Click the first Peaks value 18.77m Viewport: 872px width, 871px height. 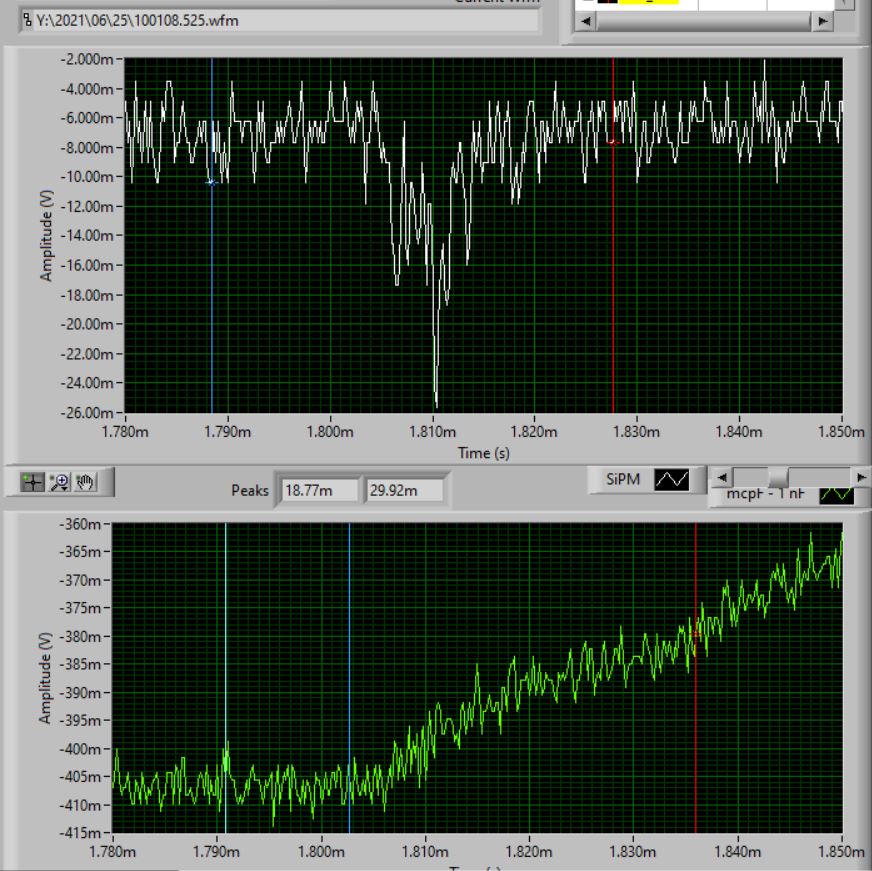point(320,491)
